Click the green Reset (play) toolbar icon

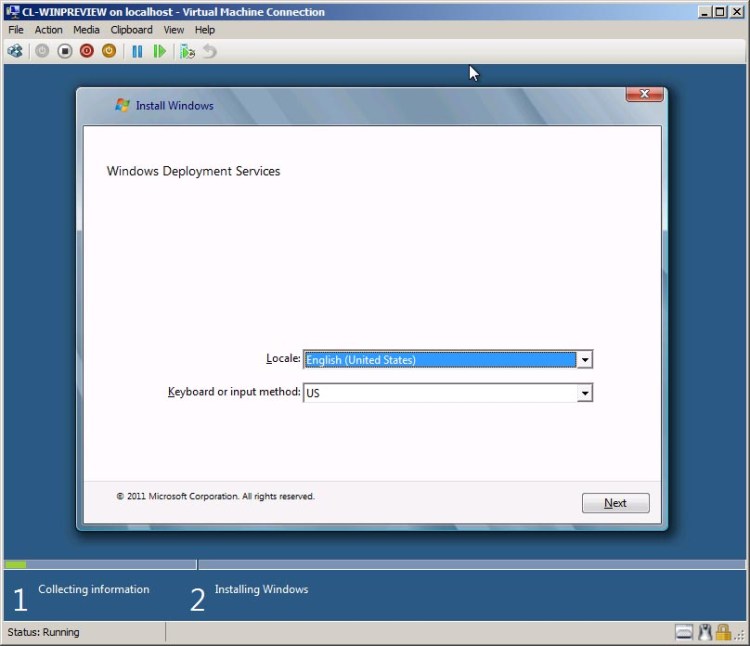click(x=159, y=51)
